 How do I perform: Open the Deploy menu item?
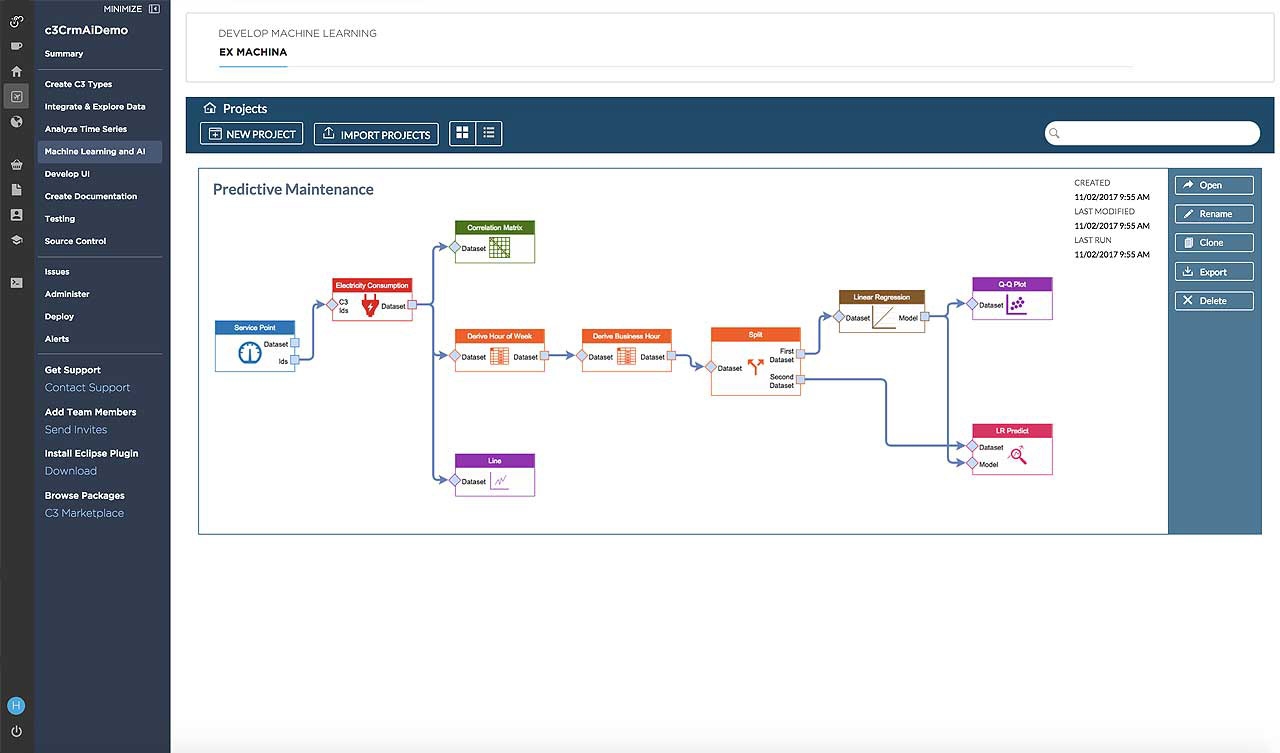[x=59, y=316]
